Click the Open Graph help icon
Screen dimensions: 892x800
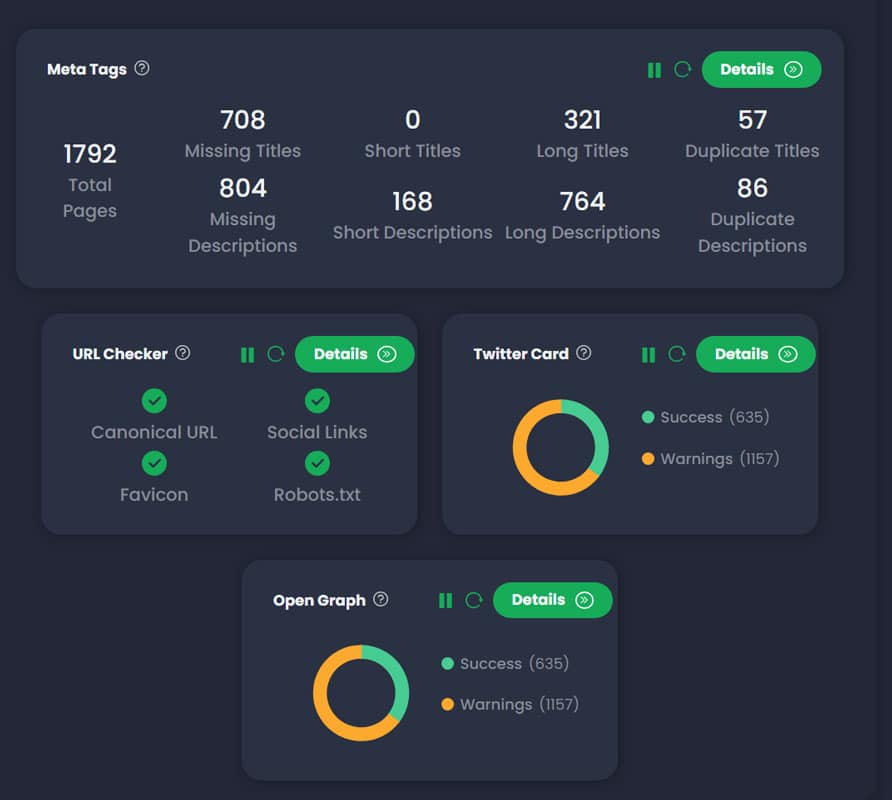click(x=381, y=599)
